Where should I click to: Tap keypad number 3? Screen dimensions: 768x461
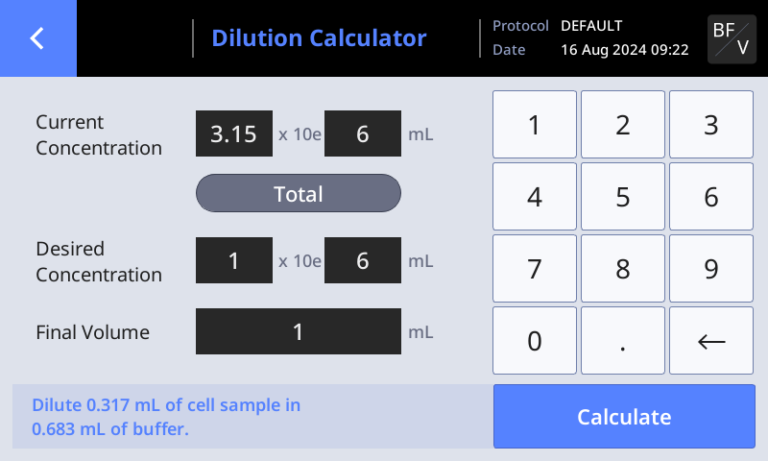coord(711,125)
